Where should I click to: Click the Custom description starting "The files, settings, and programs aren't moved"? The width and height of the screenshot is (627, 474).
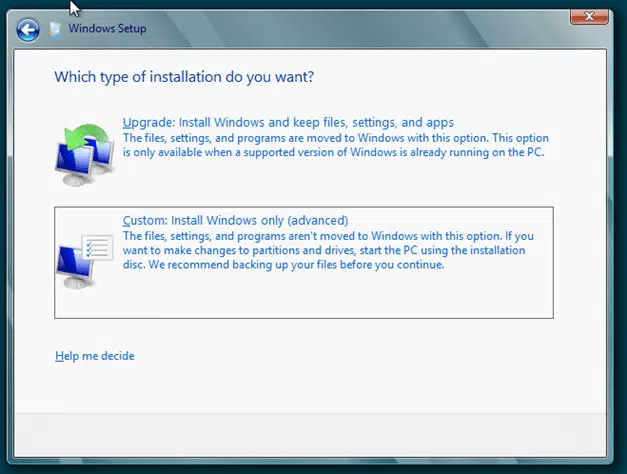(x=328, y=250)
